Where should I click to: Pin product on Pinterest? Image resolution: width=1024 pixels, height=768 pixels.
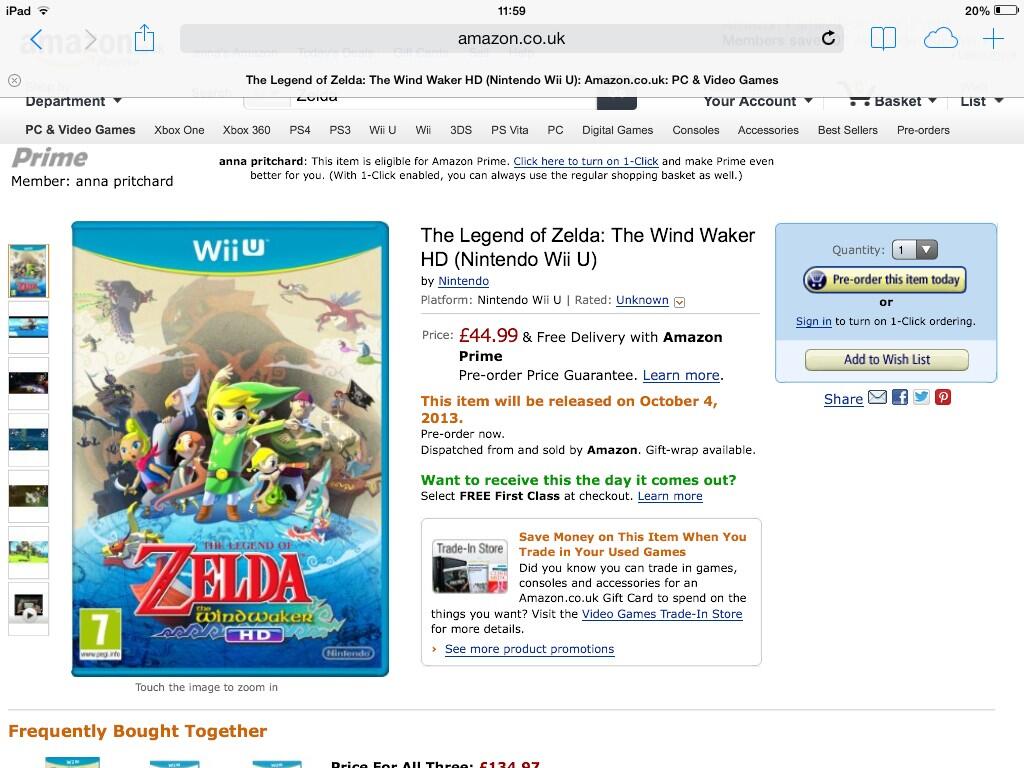(943, 397)
